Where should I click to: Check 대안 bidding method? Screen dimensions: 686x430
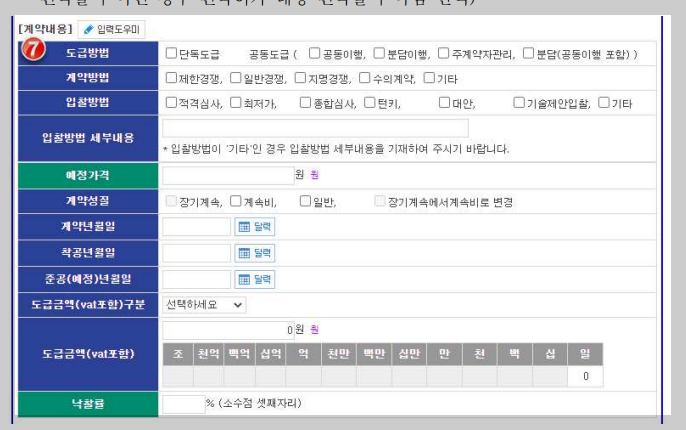(444, 102)
